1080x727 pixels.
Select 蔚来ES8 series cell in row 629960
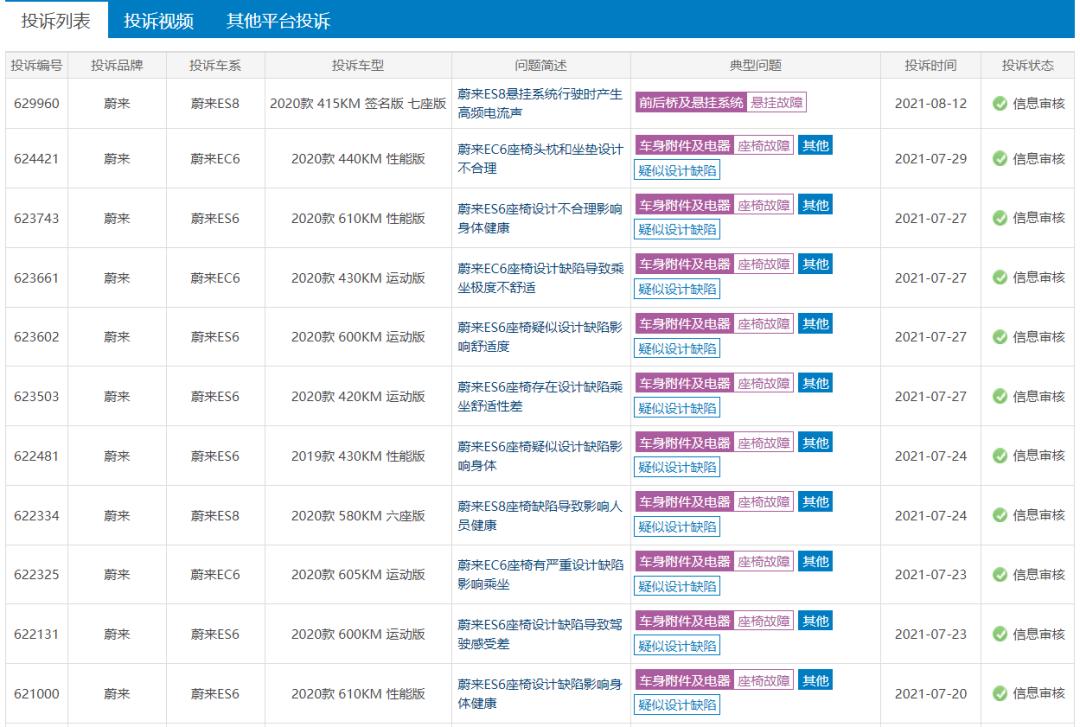pyautogui.click(x=215, y=103)
